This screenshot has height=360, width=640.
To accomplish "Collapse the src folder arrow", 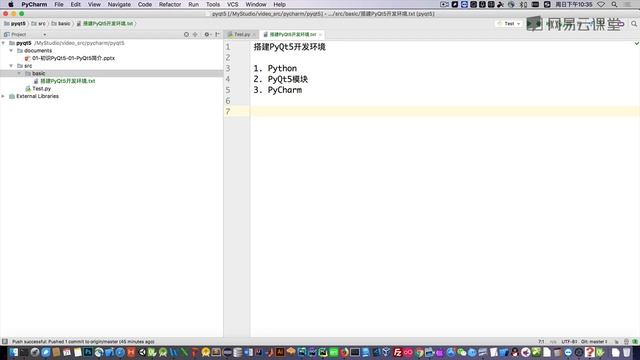I will (x=11, y=66).
